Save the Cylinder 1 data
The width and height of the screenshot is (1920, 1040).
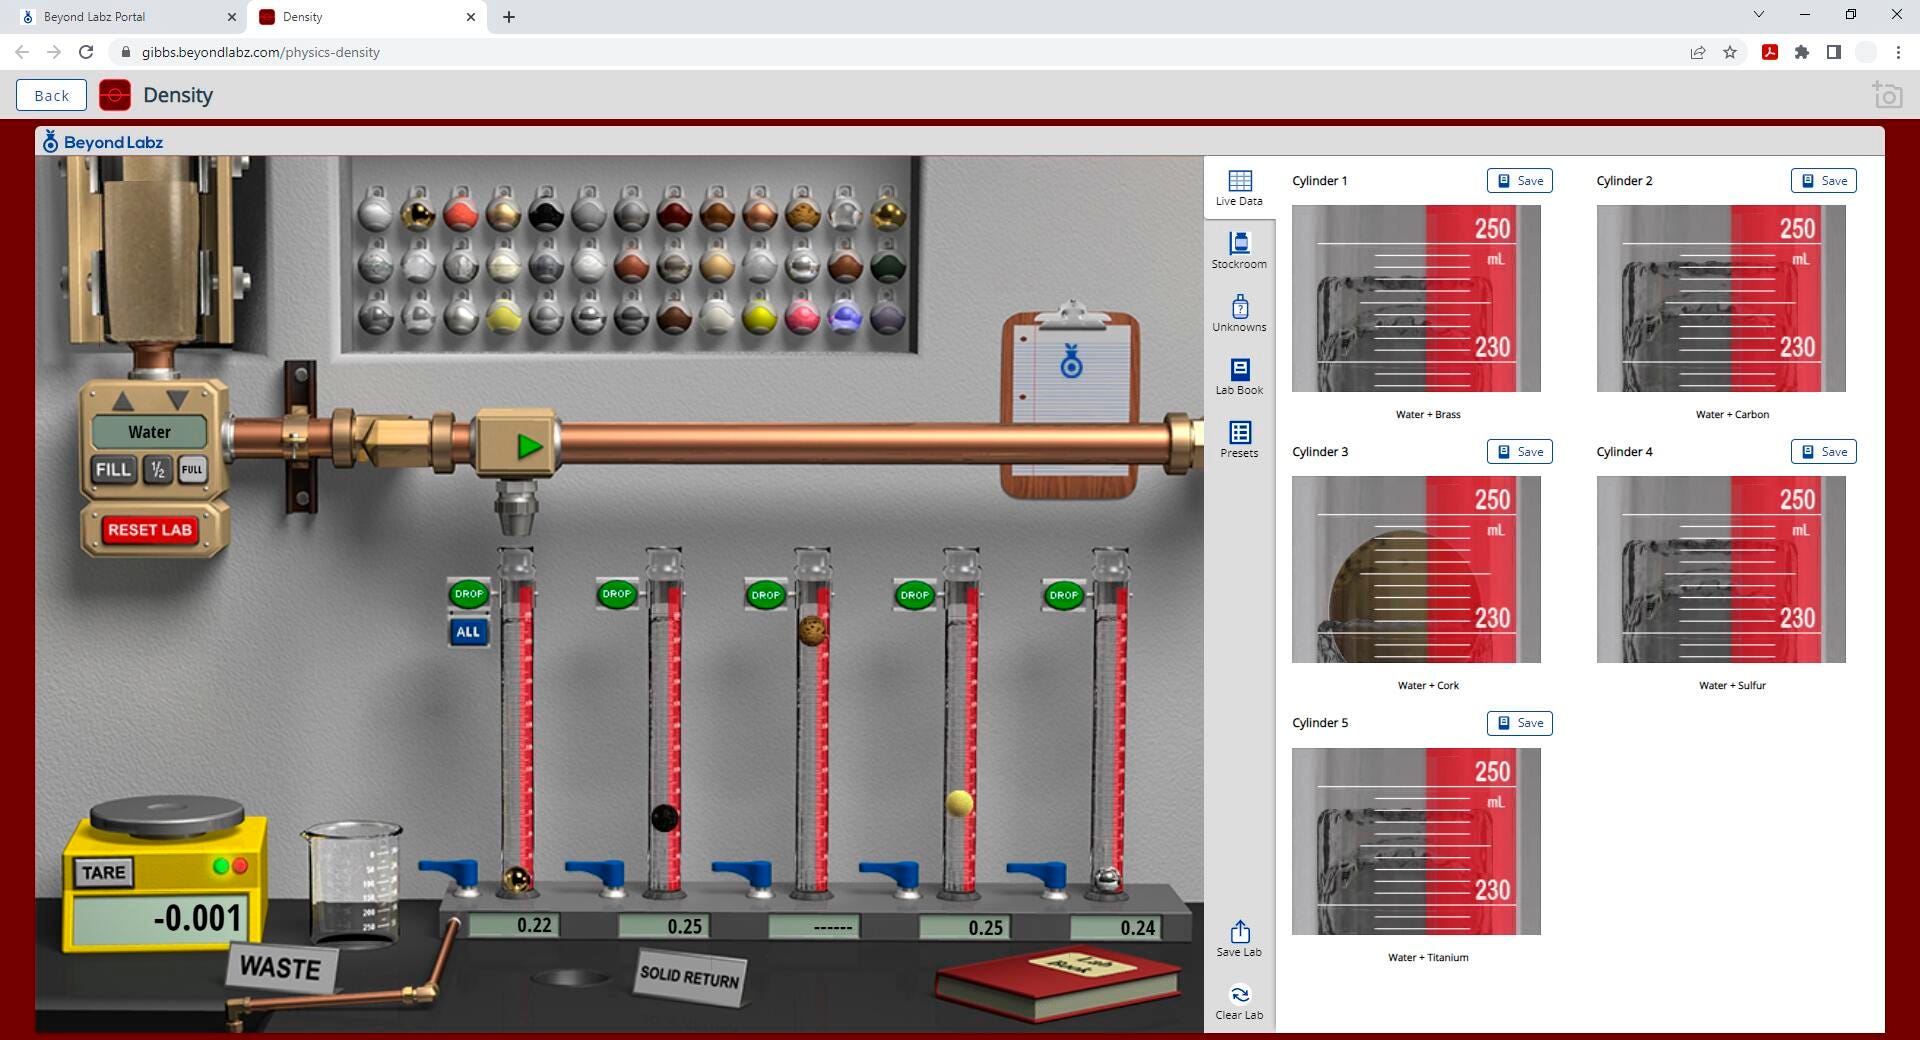coord(1519,181)
